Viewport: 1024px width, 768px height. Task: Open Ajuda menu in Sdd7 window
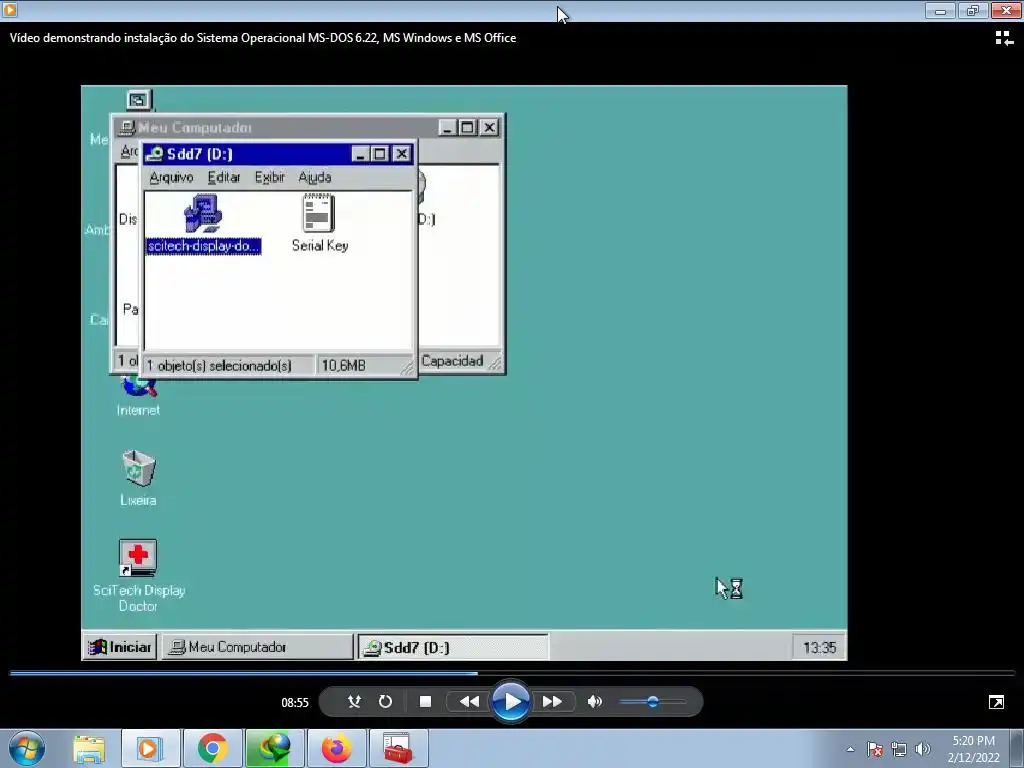(x=315, y=177)
